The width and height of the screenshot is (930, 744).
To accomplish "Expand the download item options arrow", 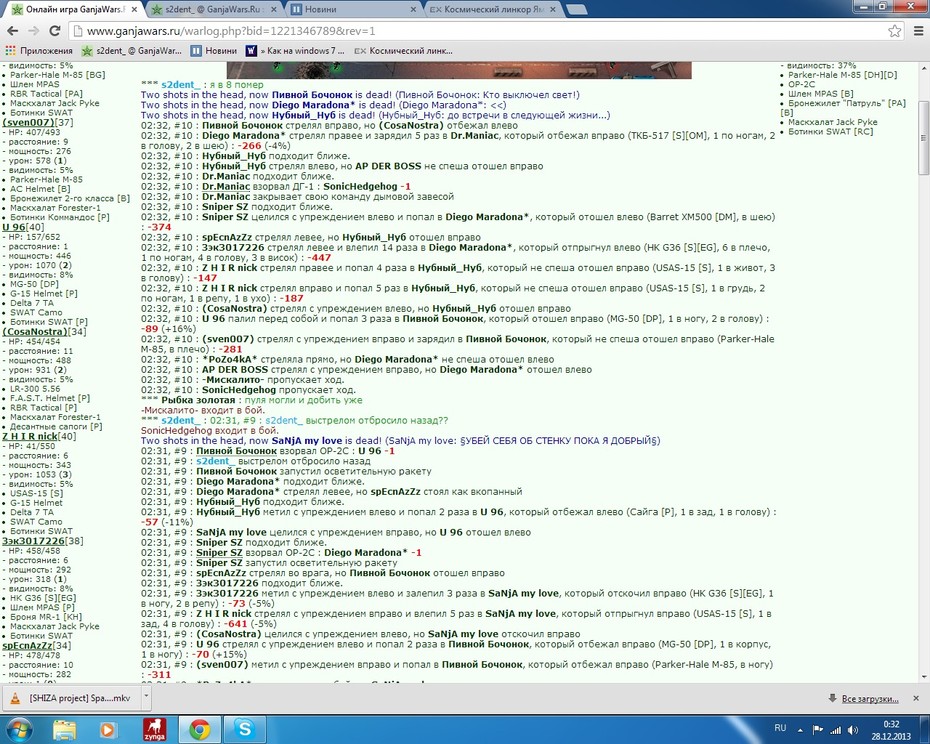I will pos(145,698).
